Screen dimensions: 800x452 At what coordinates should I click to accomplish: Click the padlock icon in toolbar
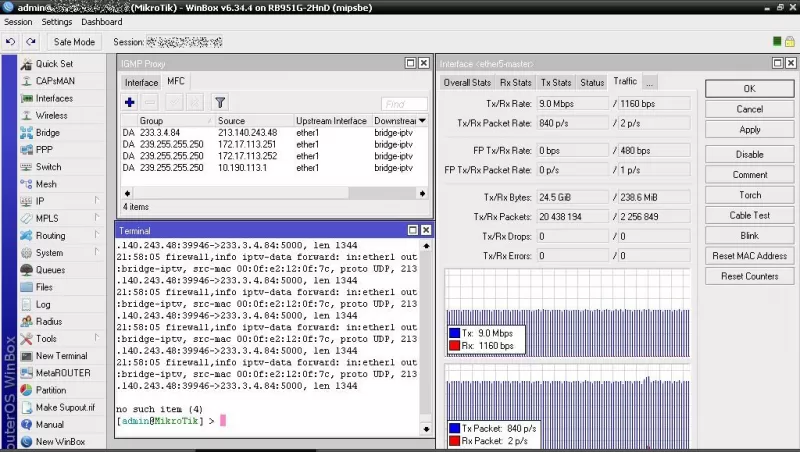789,41
